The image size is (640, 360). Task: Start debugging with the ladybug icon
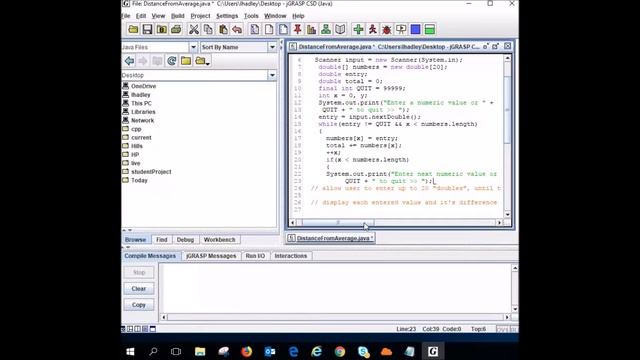tap(387, 29)
